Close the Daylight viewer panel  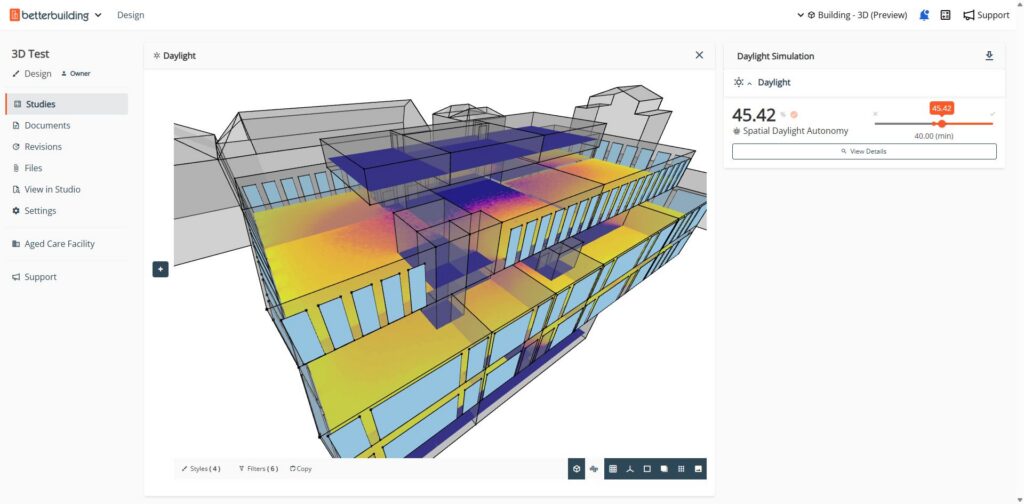699,55
